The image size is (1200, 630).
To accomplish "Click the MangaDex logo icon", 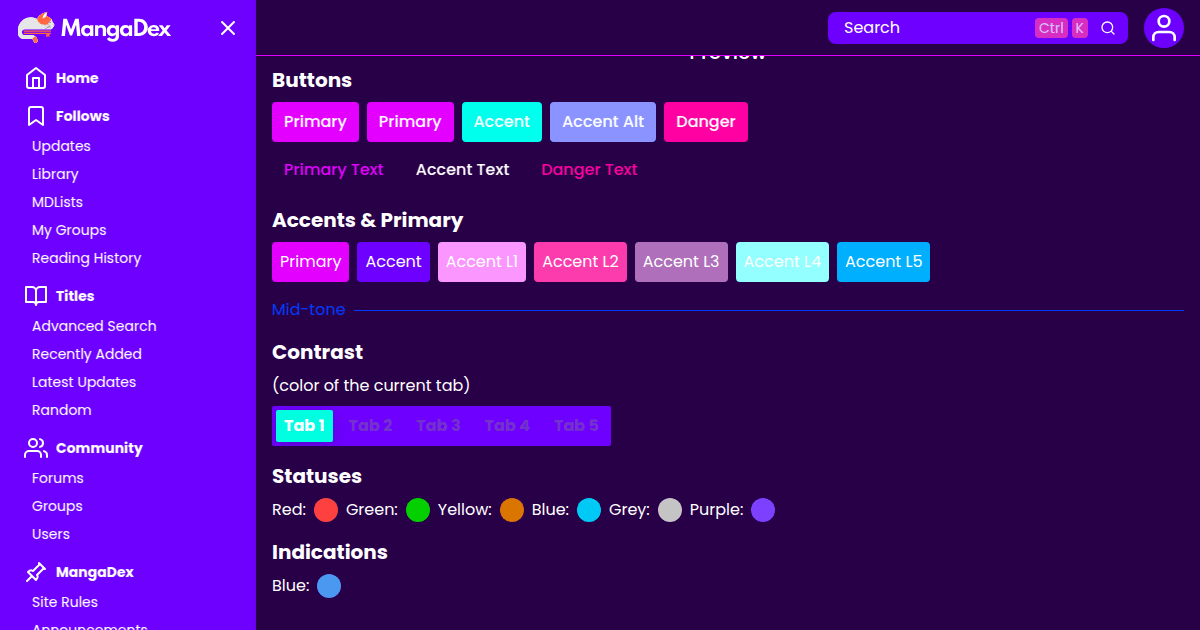I will pos(37,28).
